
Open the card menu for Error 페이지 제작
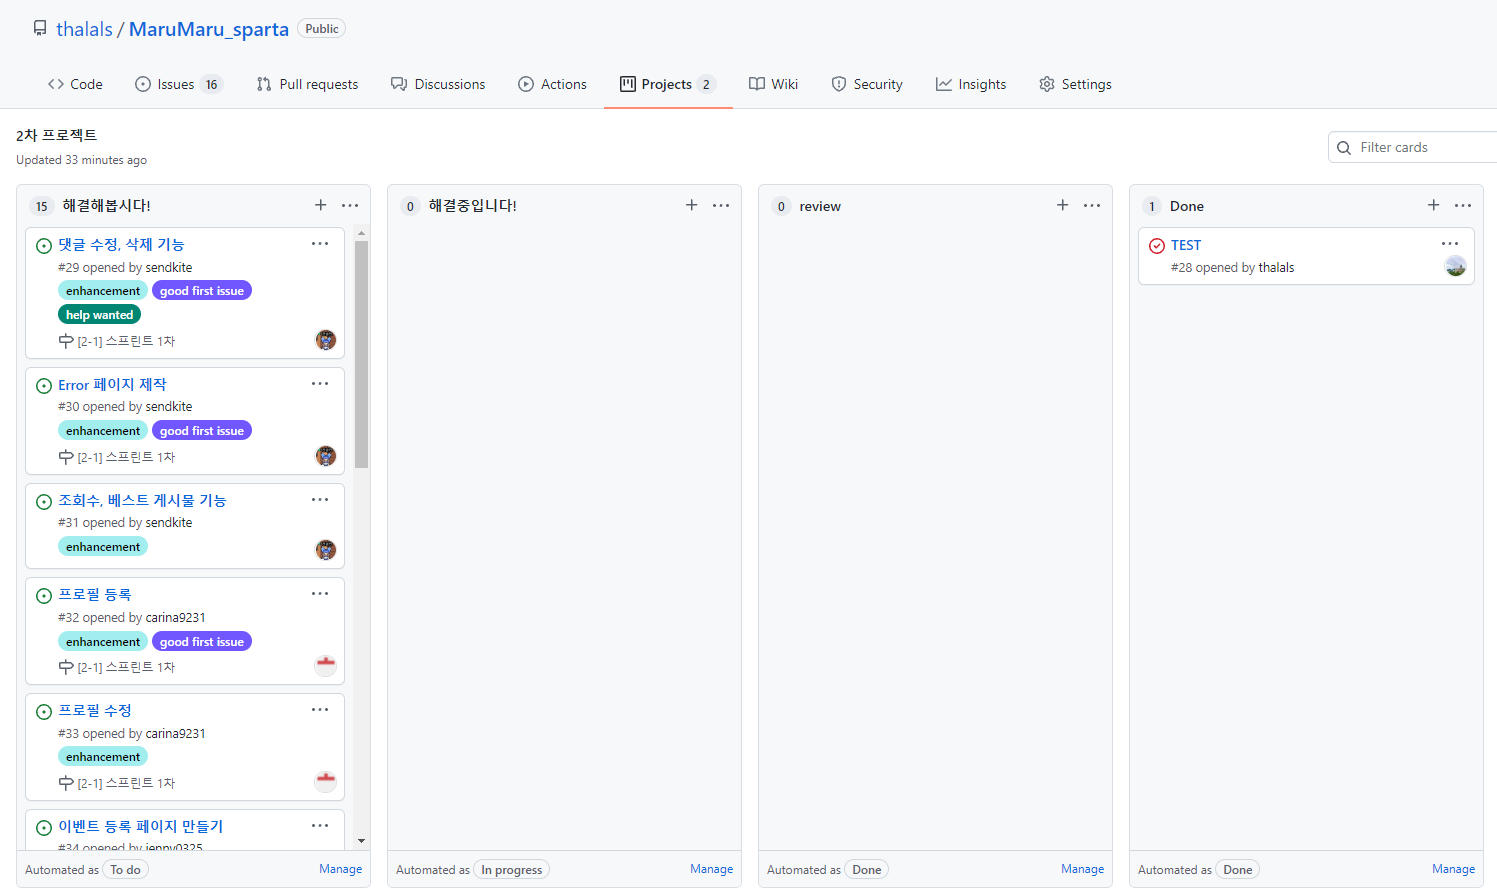pos(320,383)
